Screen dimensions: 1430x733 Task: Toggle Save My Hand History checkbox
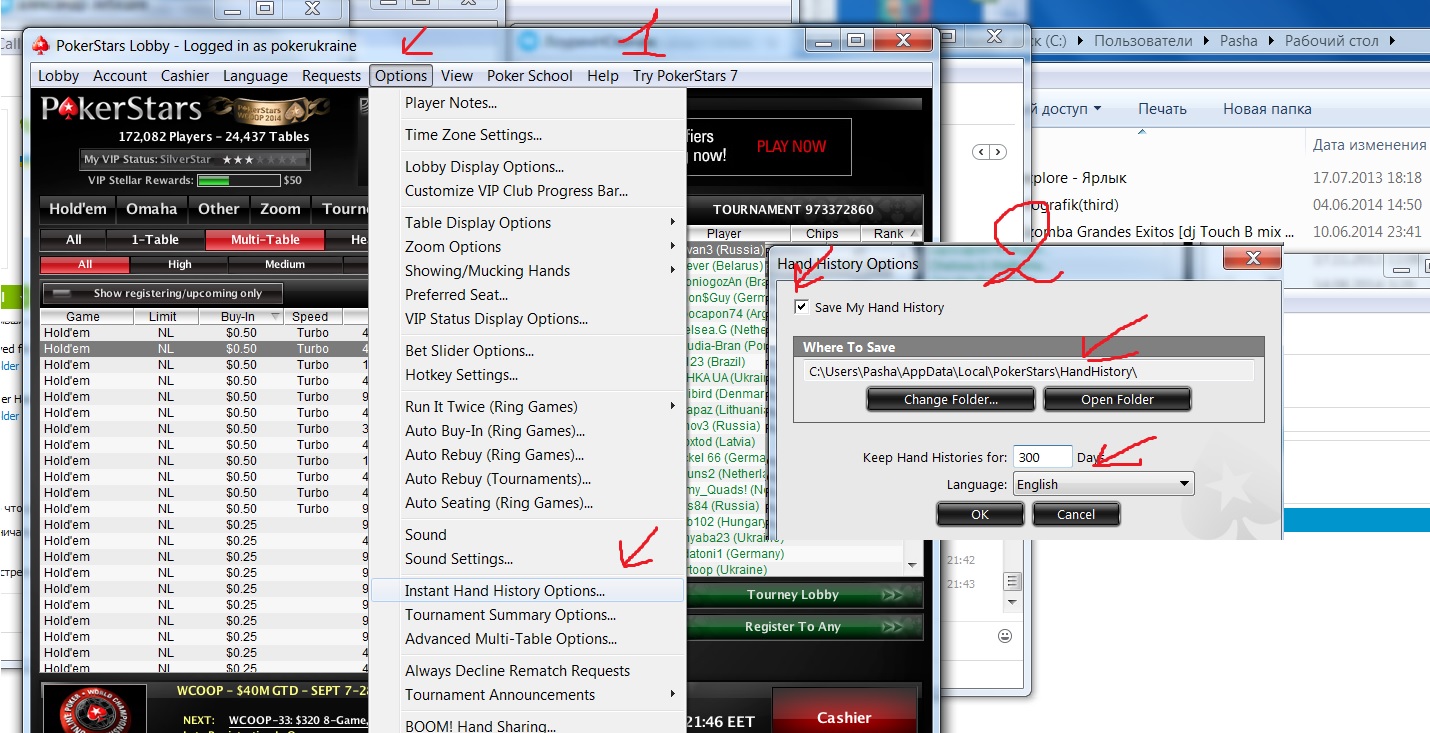(x=801, y=307)
